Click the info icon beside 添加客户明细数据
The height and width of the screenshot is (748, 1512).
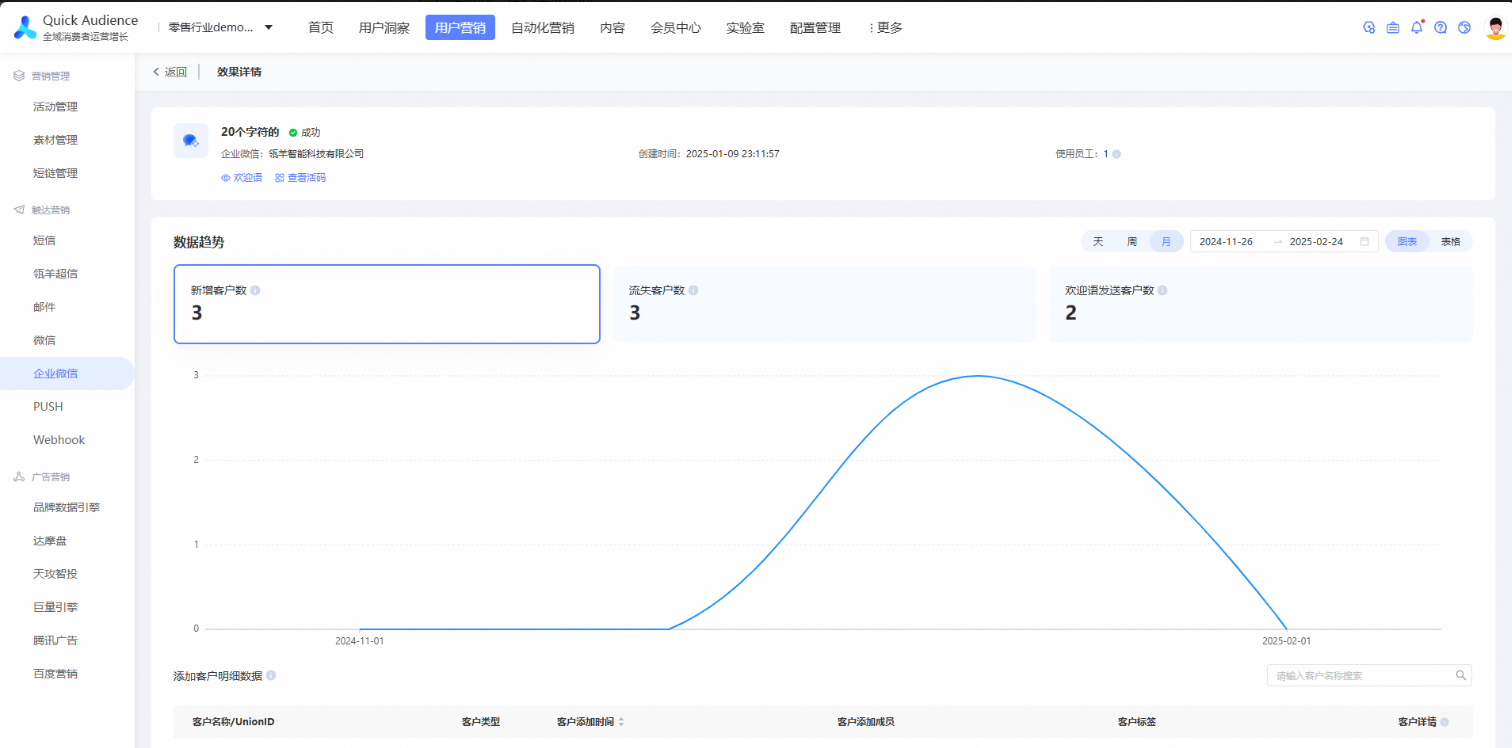271,676
